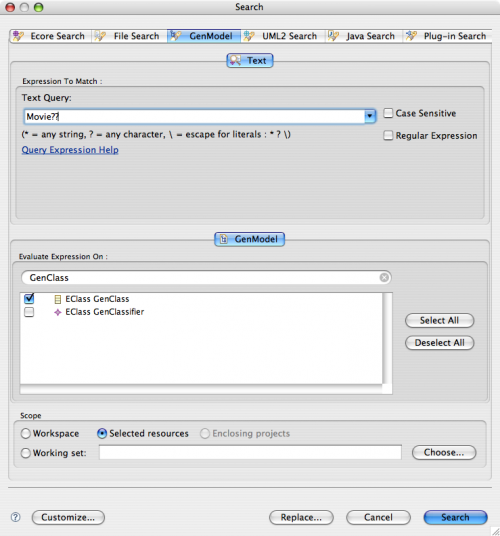Screen dimensions: 500x536
Task: Click the UML2 Search tab icon
Action: pos(249,36)
